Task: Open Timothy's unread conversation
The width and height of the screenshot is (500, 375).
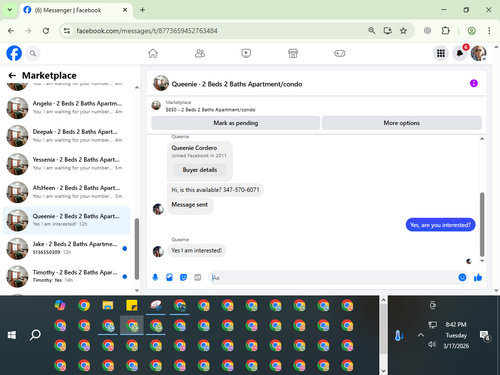Action: (x=67, y=276)
